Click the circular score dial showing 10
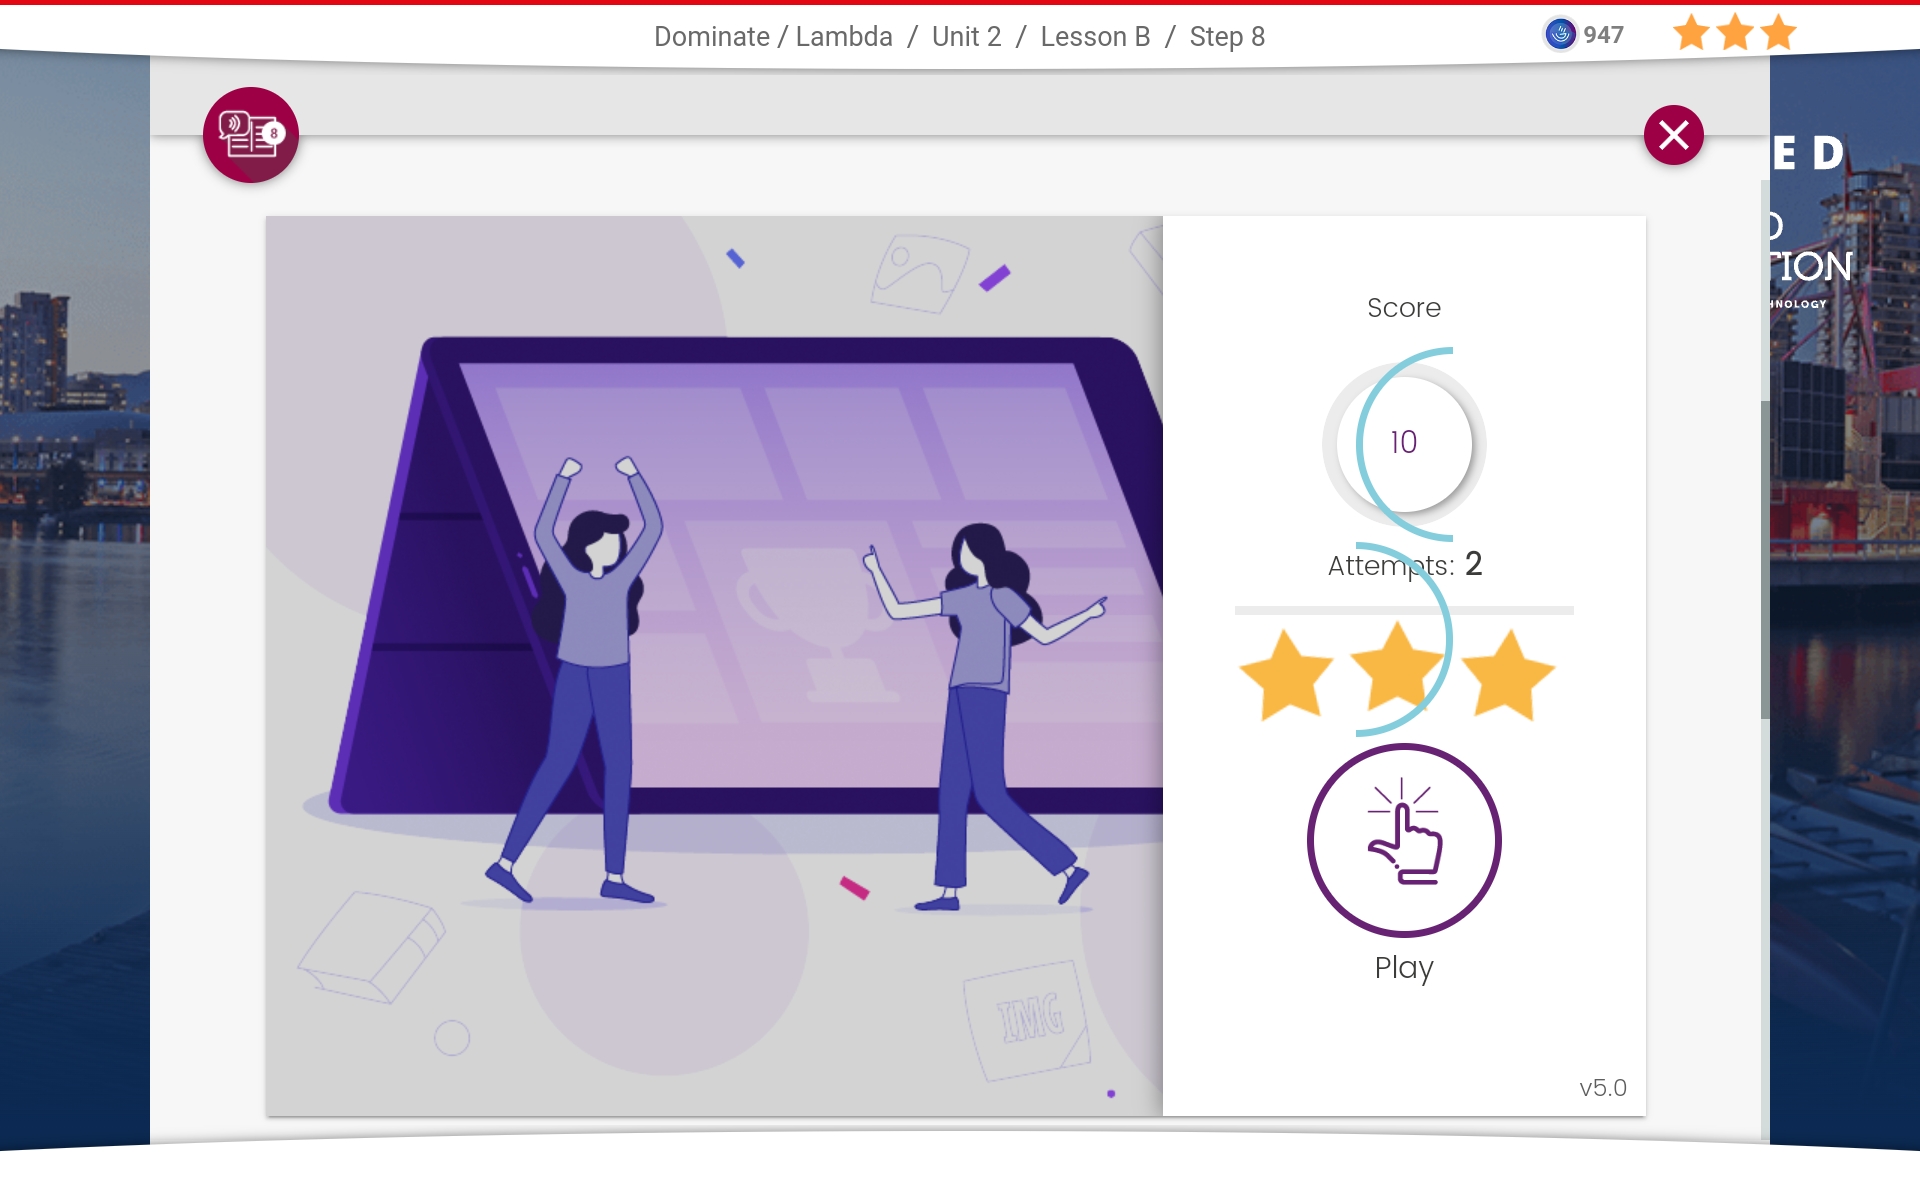Viewport: 1920px width, 1200px height. pyautogui.click(x=1403, y=443)
